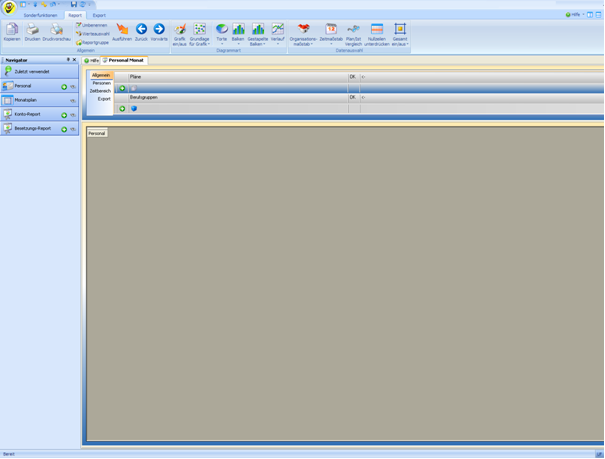Toggle Grafik ein/aus
605x459 pixels.
[180, 31]
